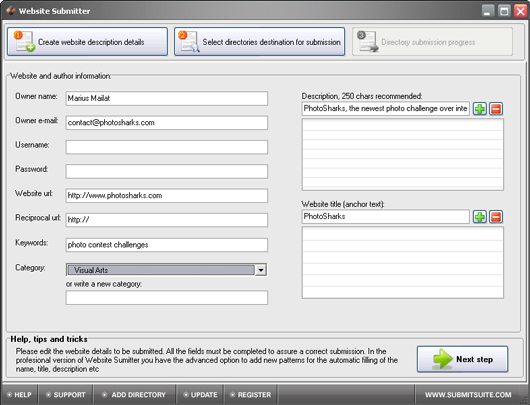
Task: Open the WWW.SUBMITSUITE.COM link
Action: click(x=468, y=395)
